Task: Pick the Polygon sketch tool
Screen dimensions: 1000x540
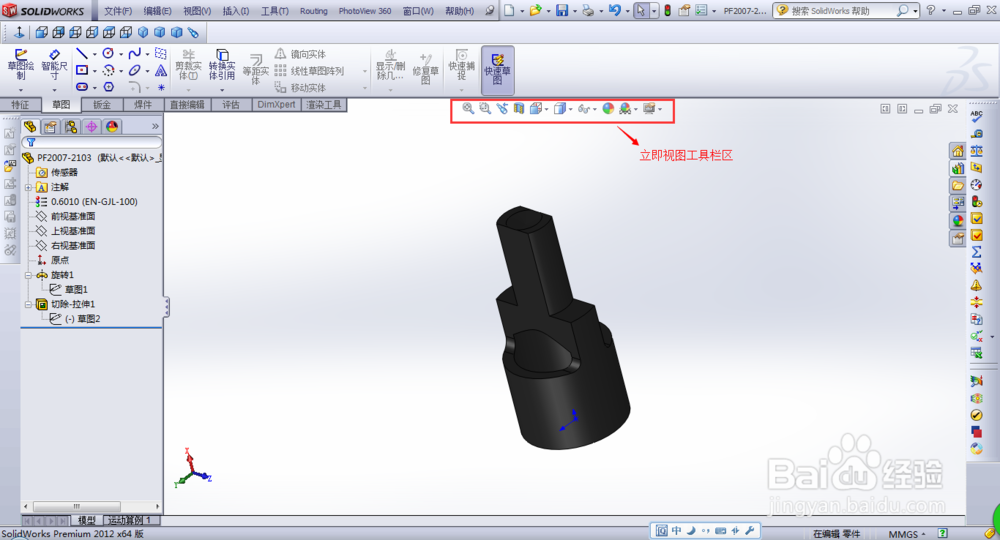Action: [x=108, y=87]
